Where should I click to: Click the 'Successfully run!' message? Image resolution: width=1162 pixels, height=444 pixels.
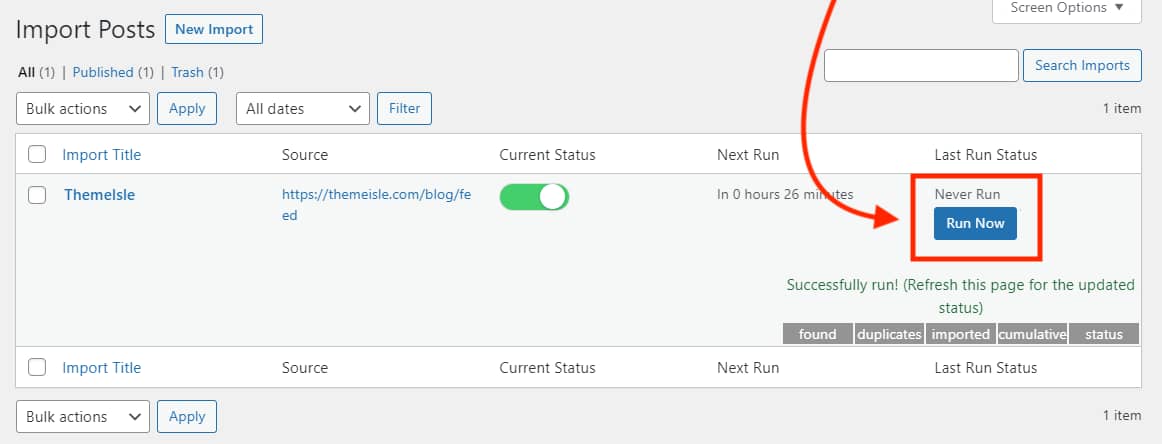click(x=960, y=296)
